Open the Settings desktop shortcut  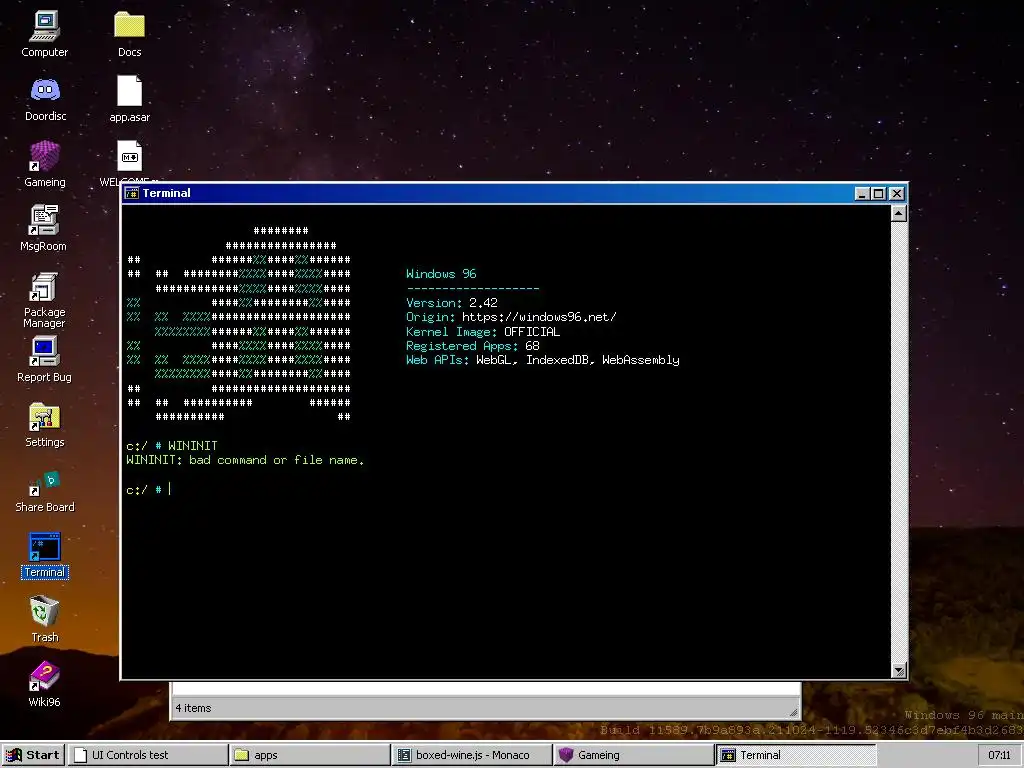pyautogui.click(x=44, y=425)
